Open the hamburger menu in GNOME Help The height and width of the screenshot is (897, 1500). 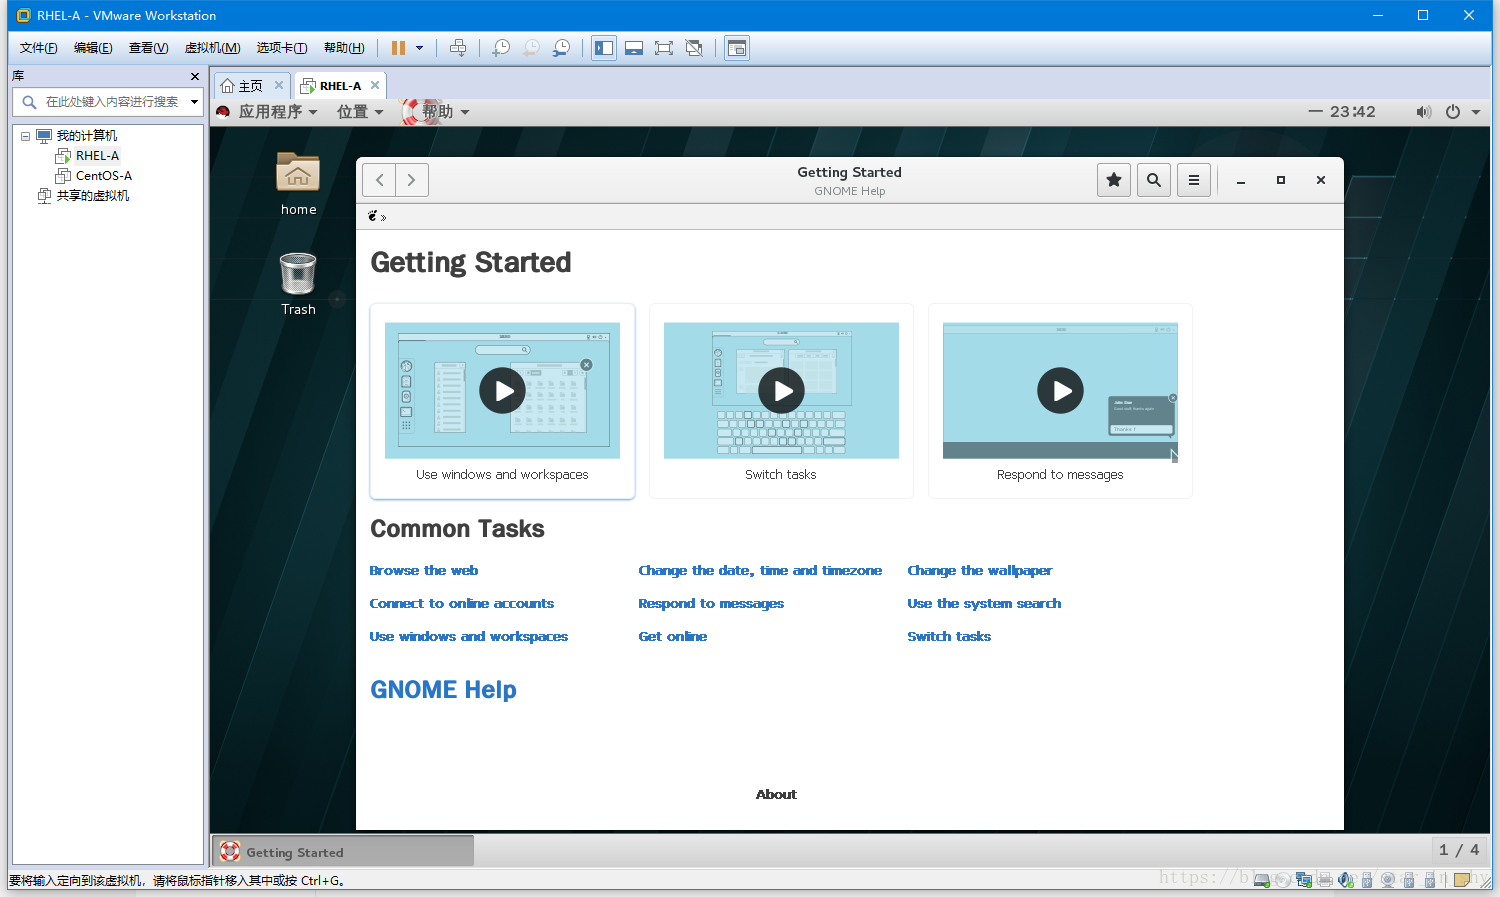(x=1194, y=180)
